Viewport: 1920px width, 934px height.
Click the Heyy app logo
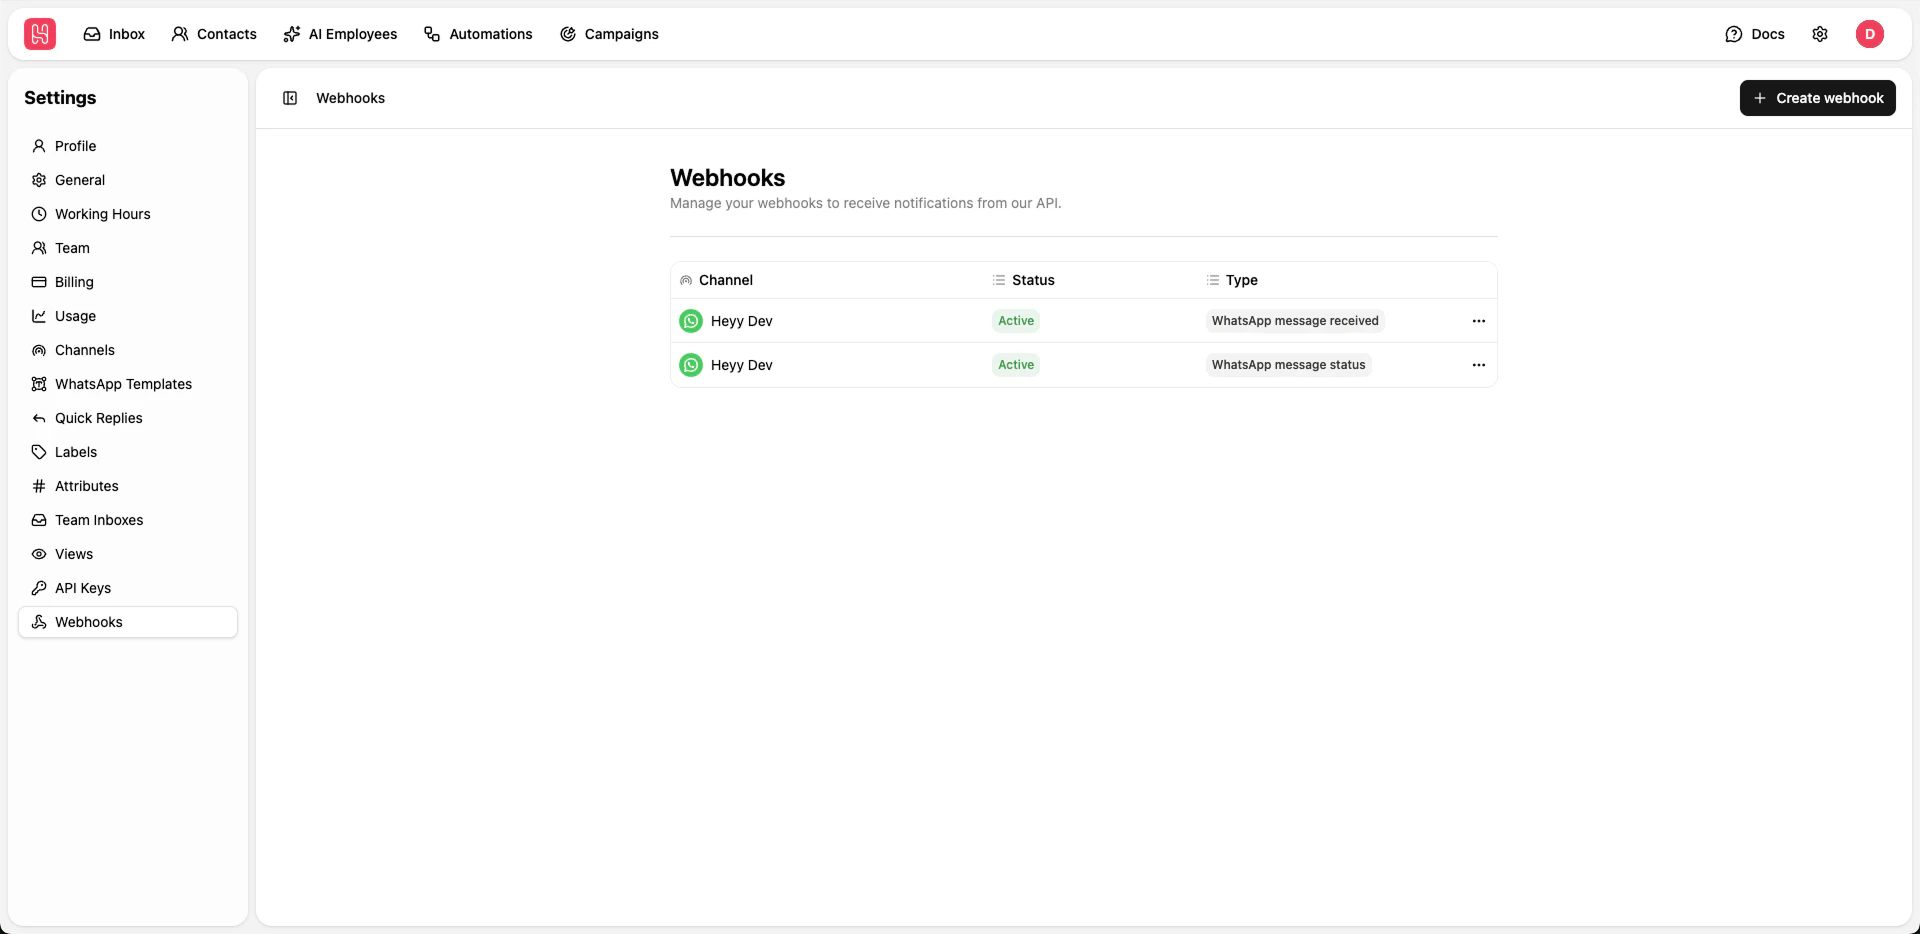(40, 34)
